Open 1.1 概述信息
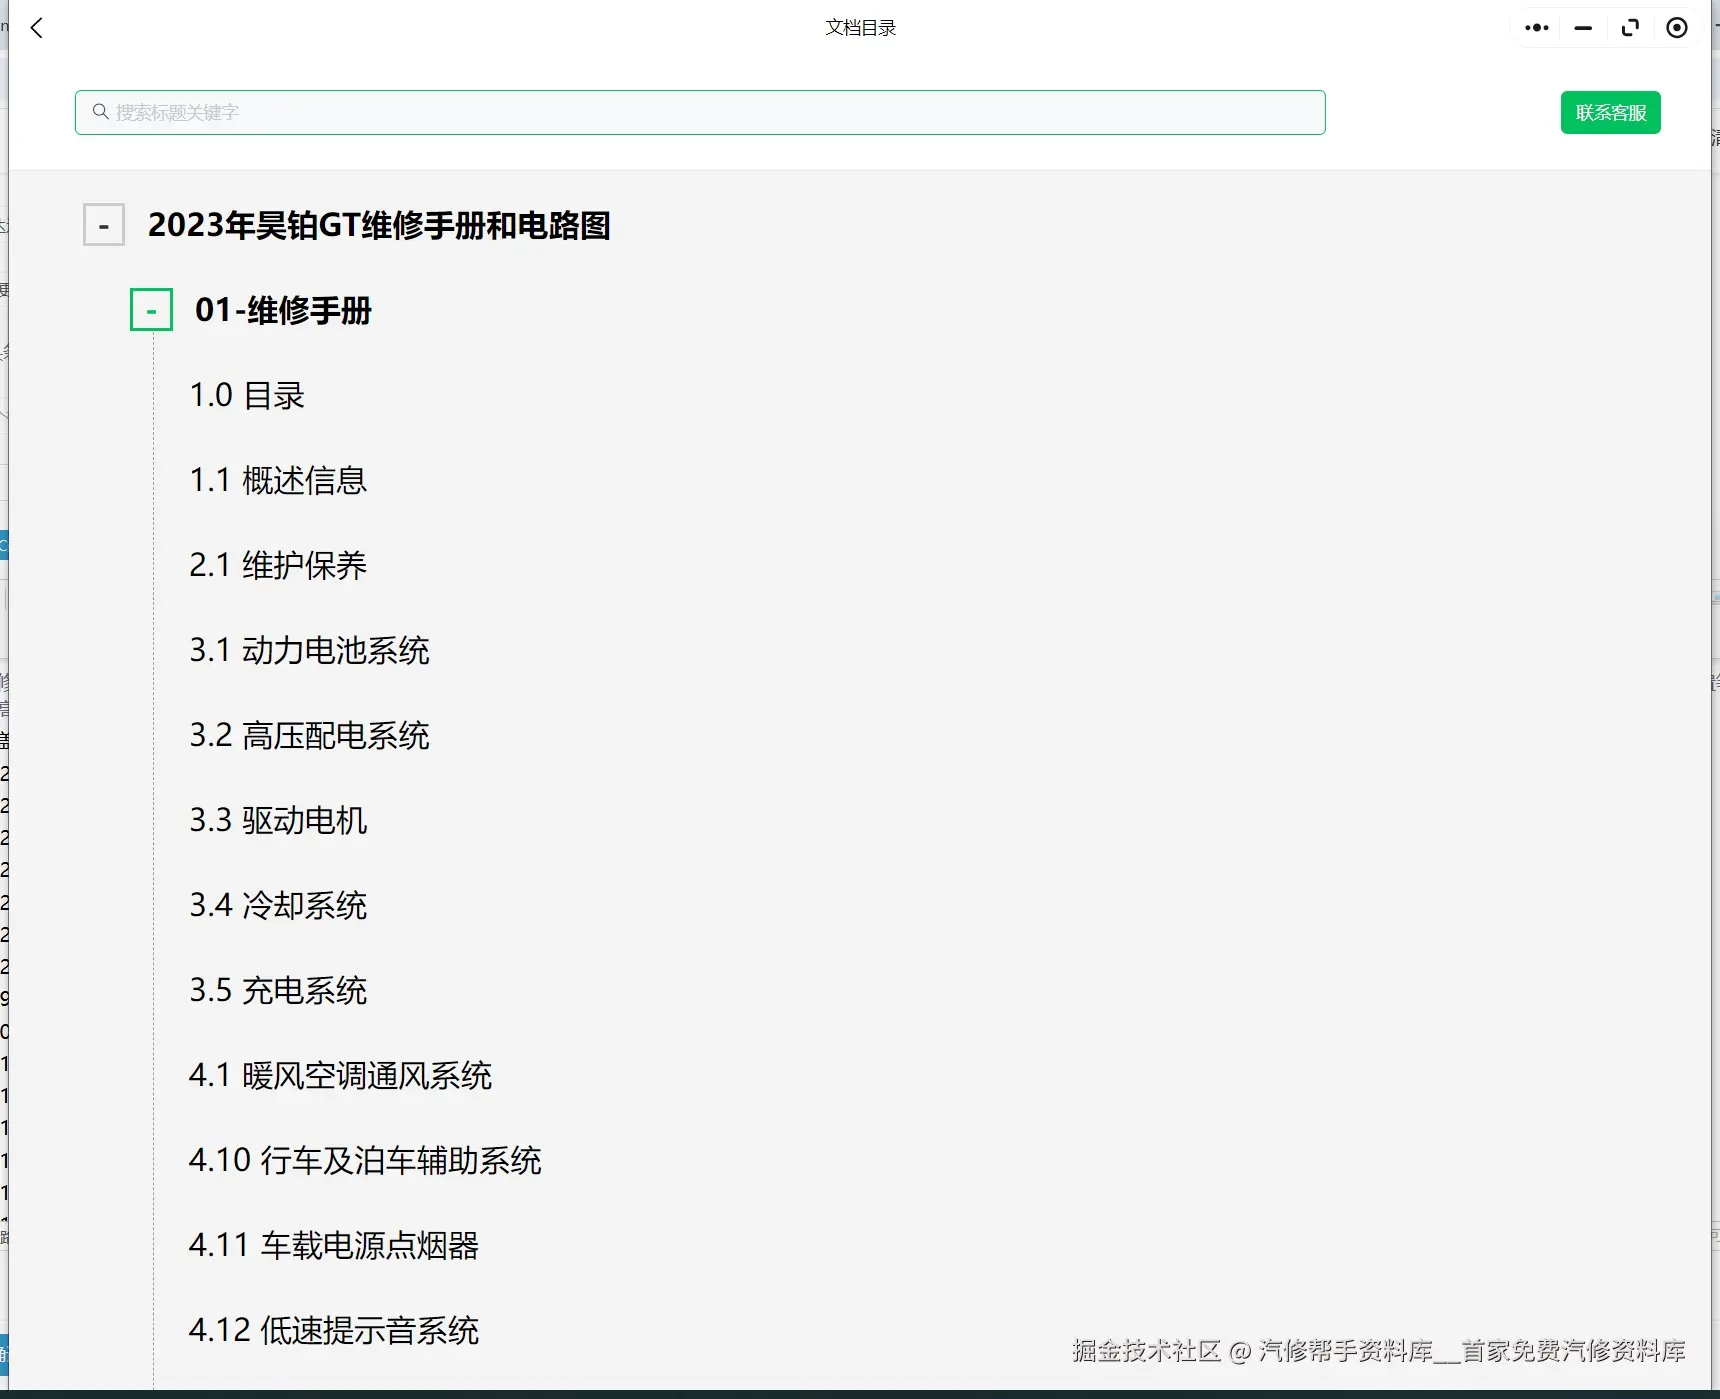 tap(278, 480)
